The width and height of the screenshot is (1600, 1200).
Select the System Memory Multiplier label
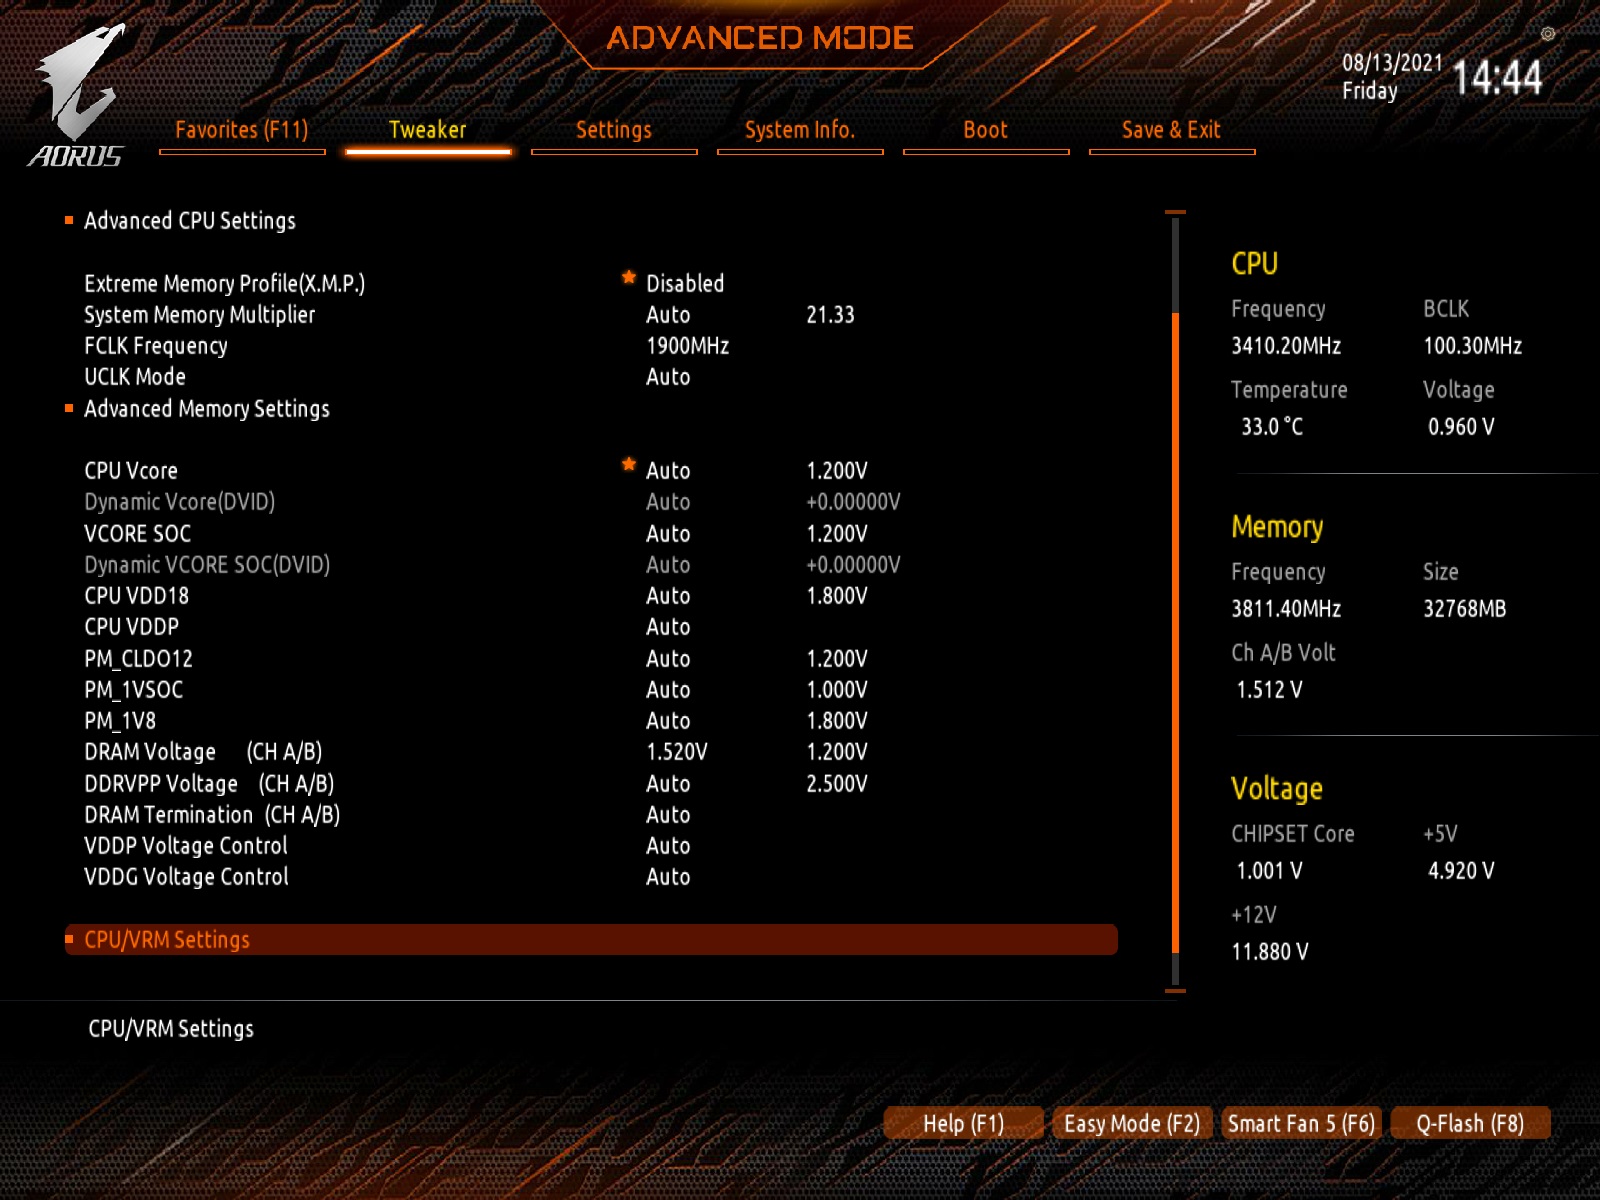(x=200, y=314)
